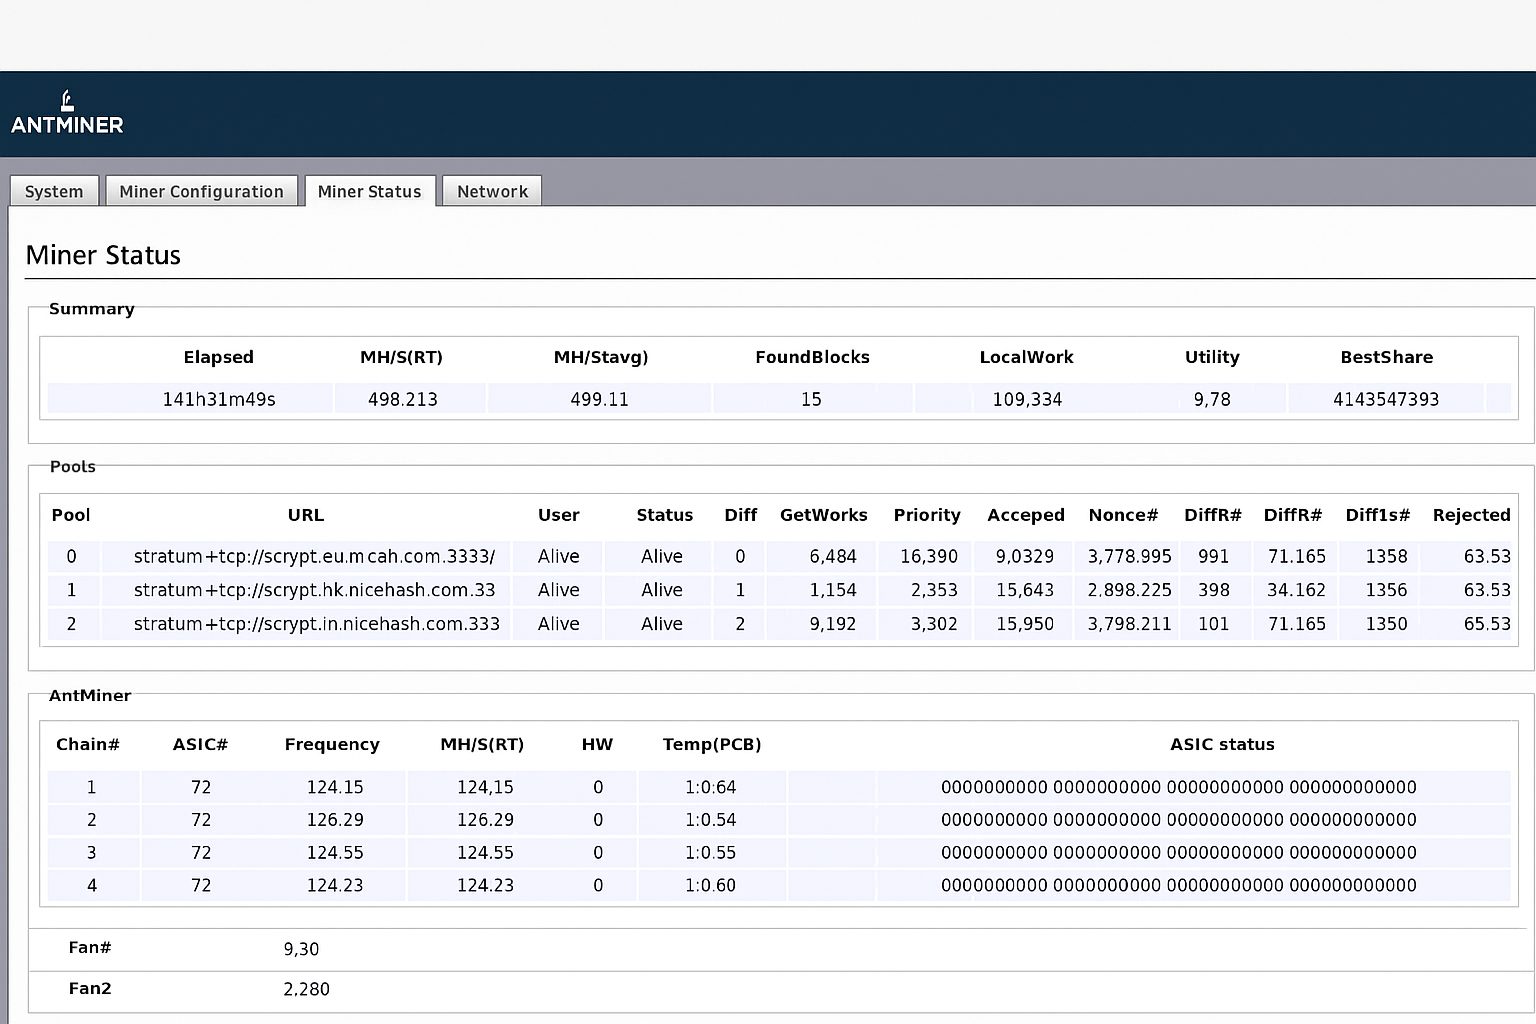
Task: Click the Rejected column header
Action: point(1471,515)
